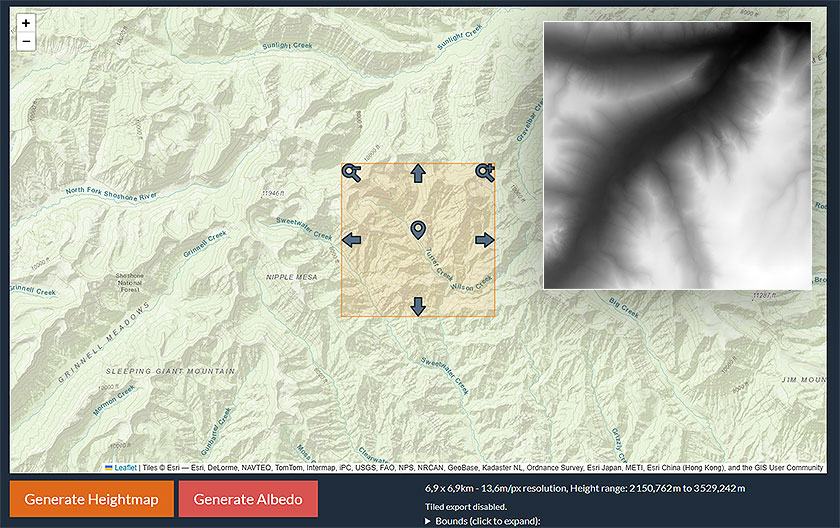The image size is (840, 528).
Task: Open the Leaflet attribution link
Action: tap(125, 468)
